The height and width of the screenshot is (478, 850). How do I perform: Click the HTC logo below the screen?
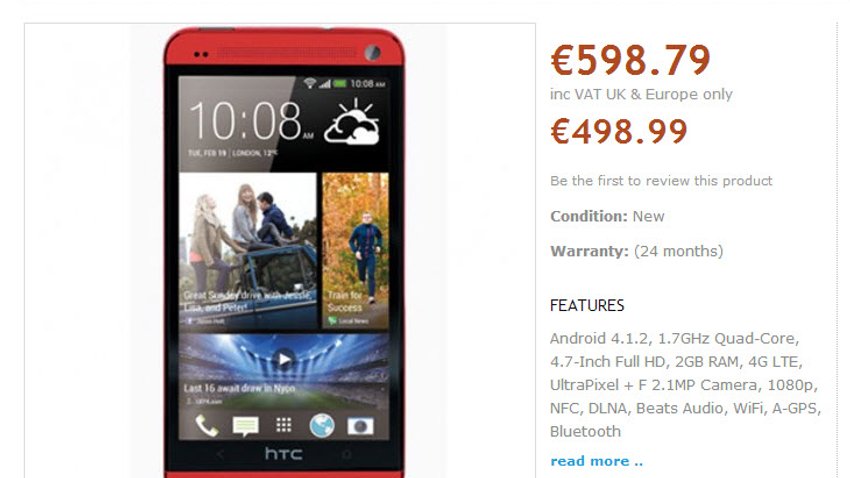[284, 454]
